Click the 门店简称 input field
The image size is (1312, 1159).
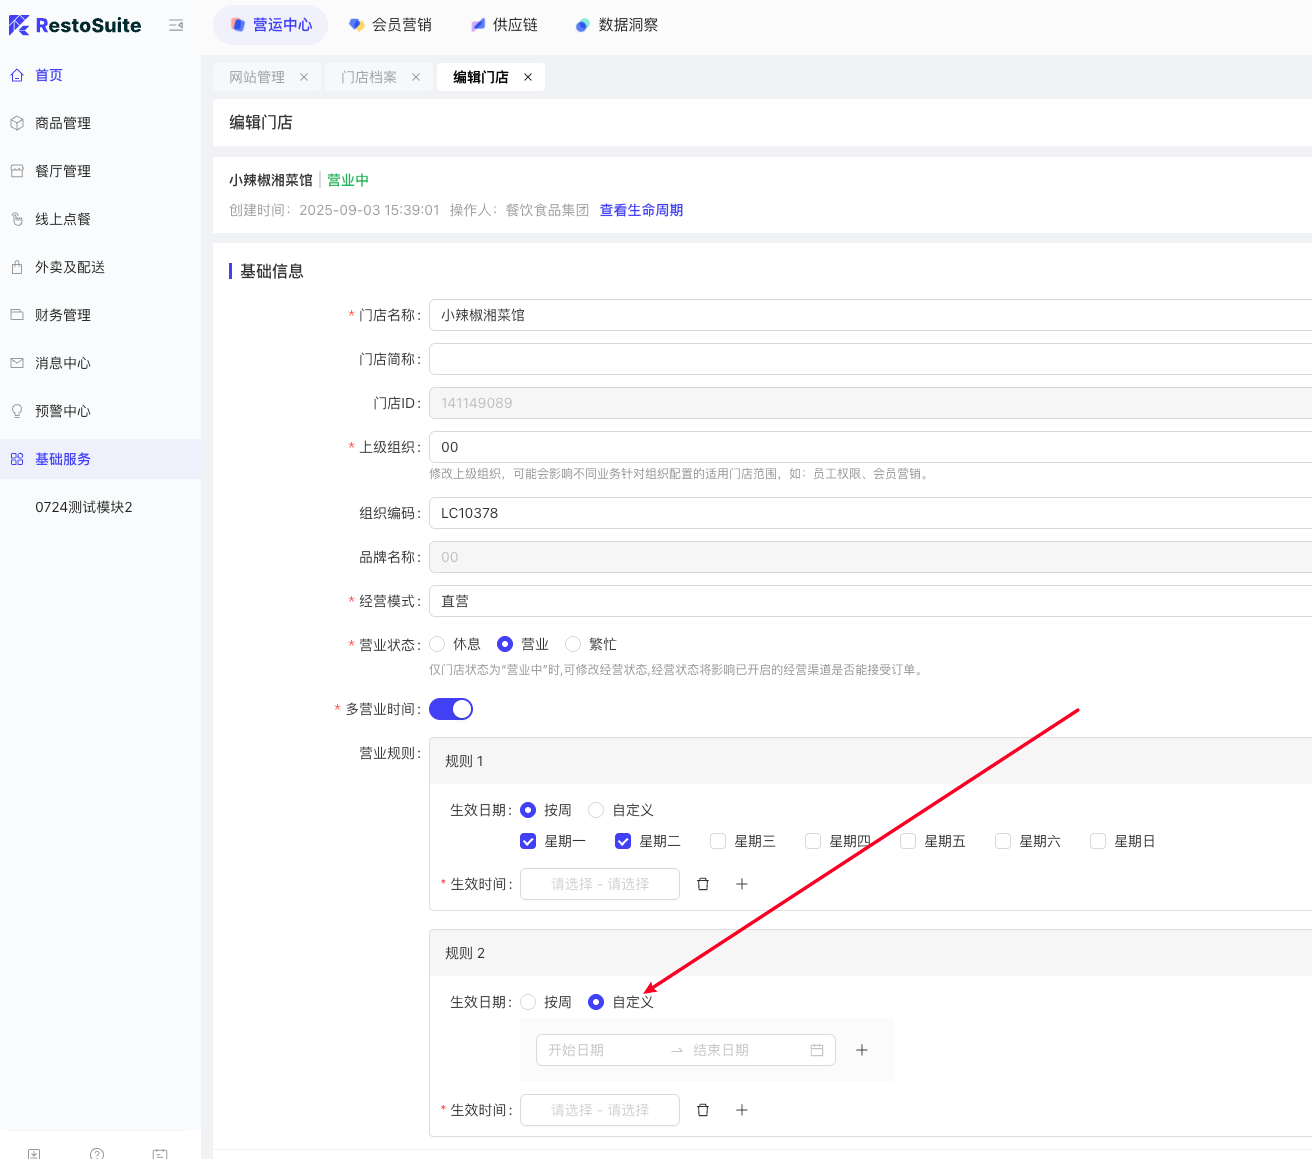(870, 359)
